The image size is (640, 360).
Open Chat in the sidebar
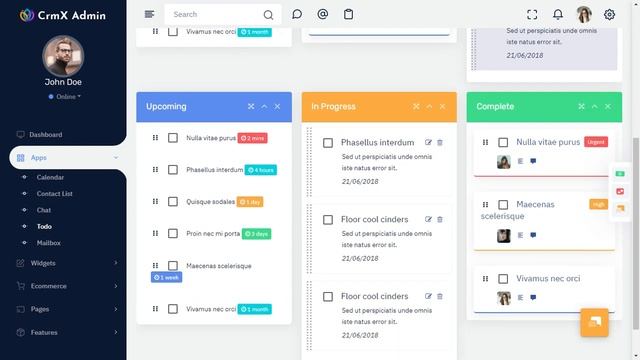coord(44,210)
